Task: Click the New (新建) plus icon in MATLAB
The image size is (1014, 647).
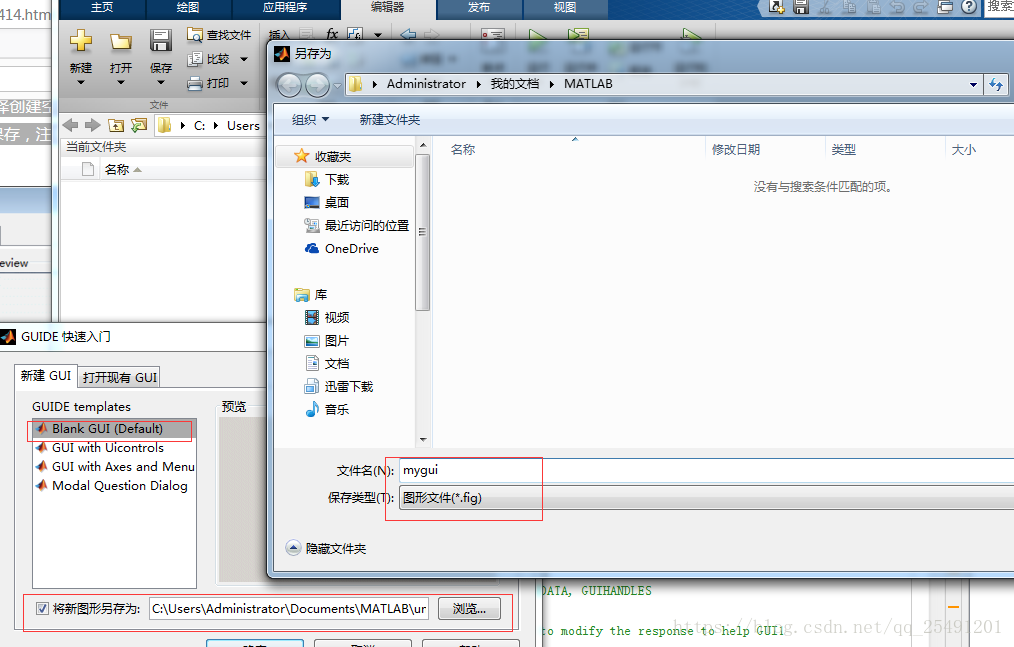Action: (x=81, y=41)
